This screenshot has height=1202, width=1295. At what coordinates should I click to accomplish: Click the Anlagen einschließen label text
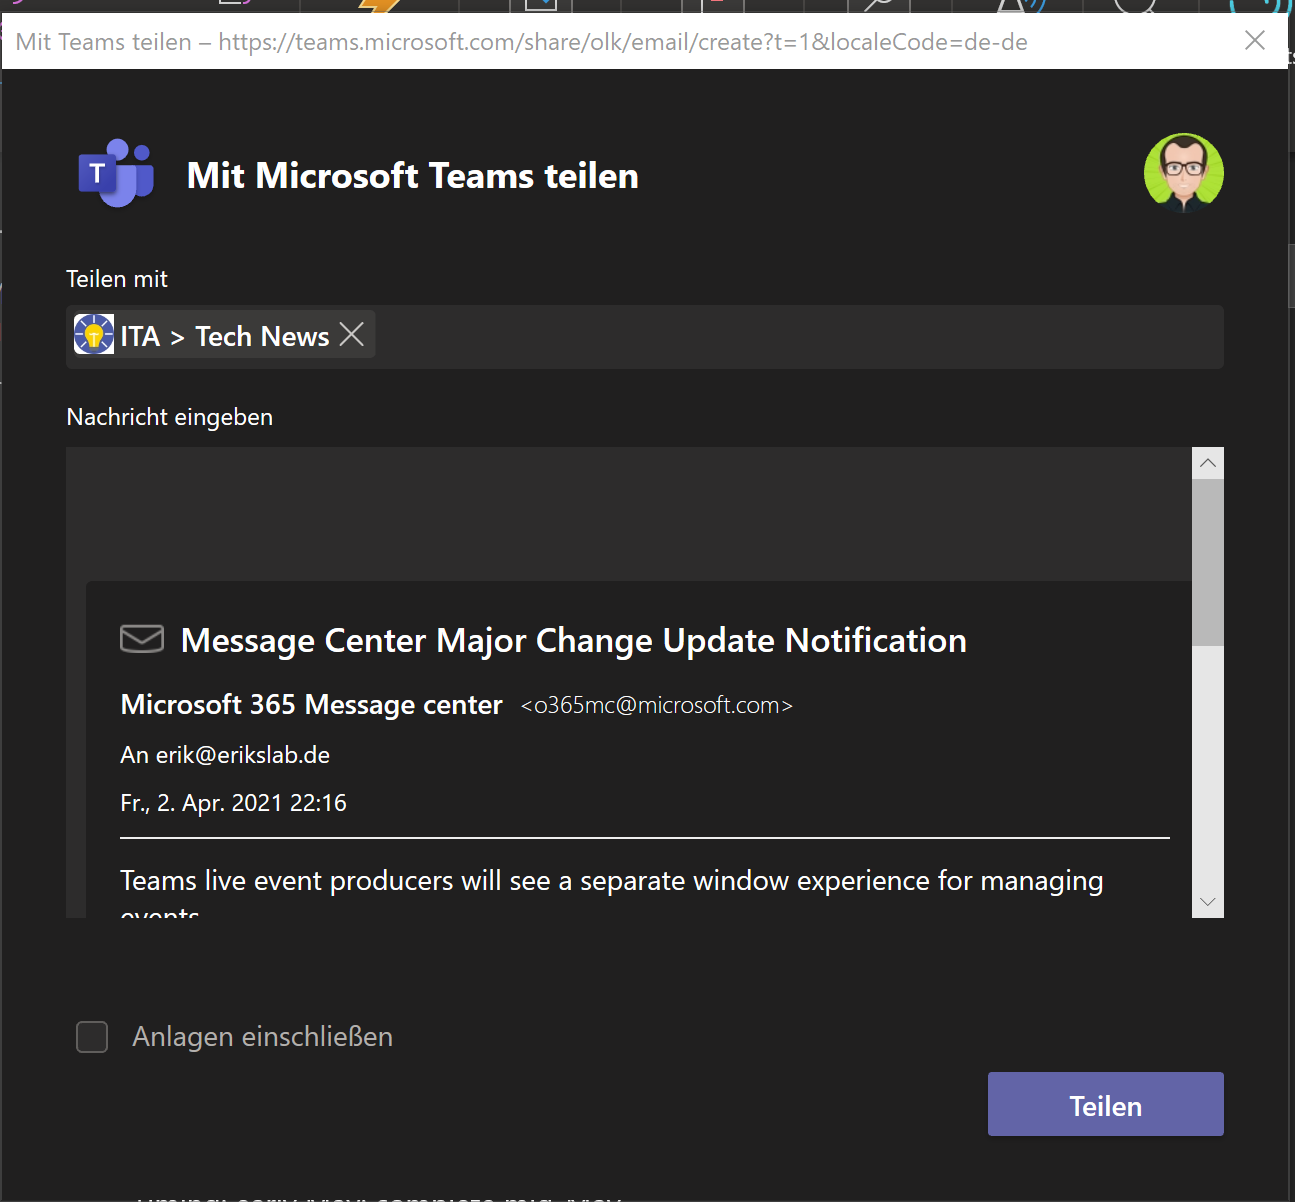pos(262,1037)
